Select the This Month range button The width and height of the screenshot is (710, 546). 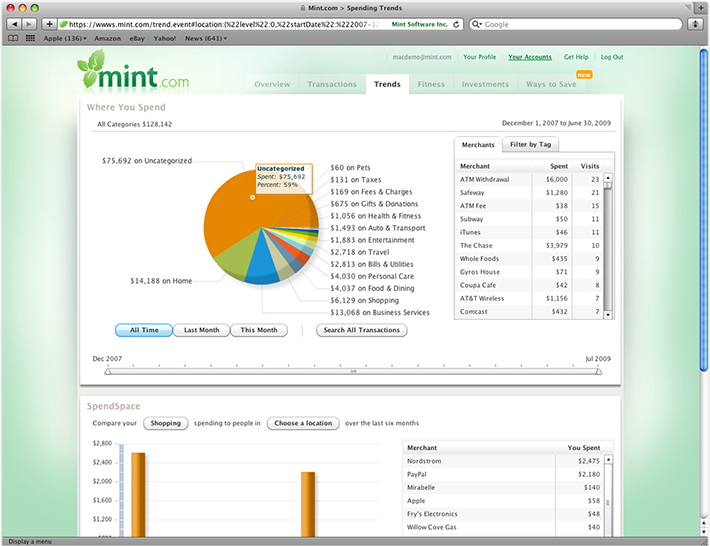(259, 330)
